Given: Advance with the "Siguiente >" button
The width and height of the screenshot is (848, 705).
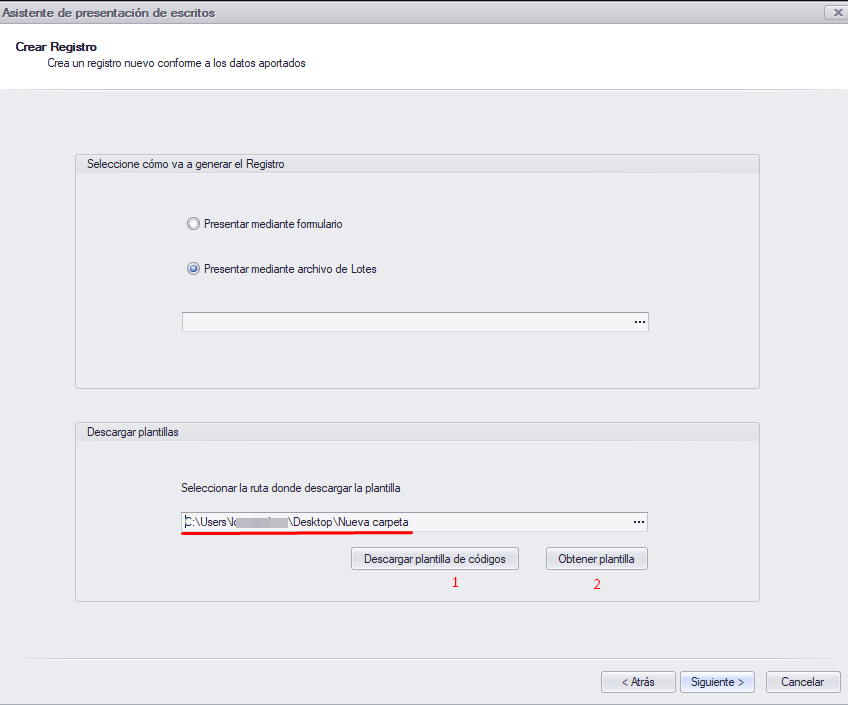Looking at the screenshot, I should [x=719, y=682].
